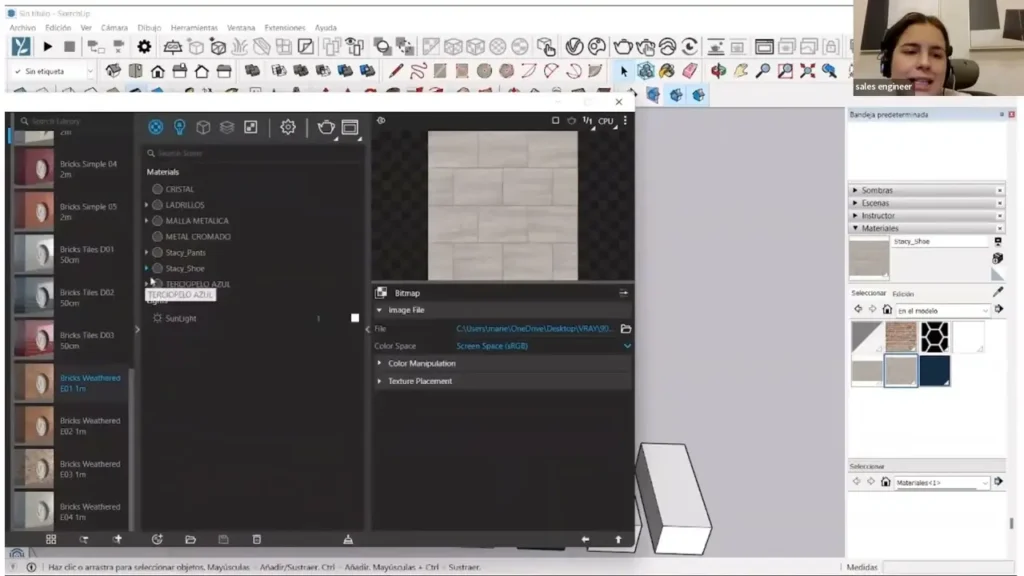The height and width of the screenshot is (576, 1024).
Task: Open V-Ray render Settings gear icon
Action: 288,127
